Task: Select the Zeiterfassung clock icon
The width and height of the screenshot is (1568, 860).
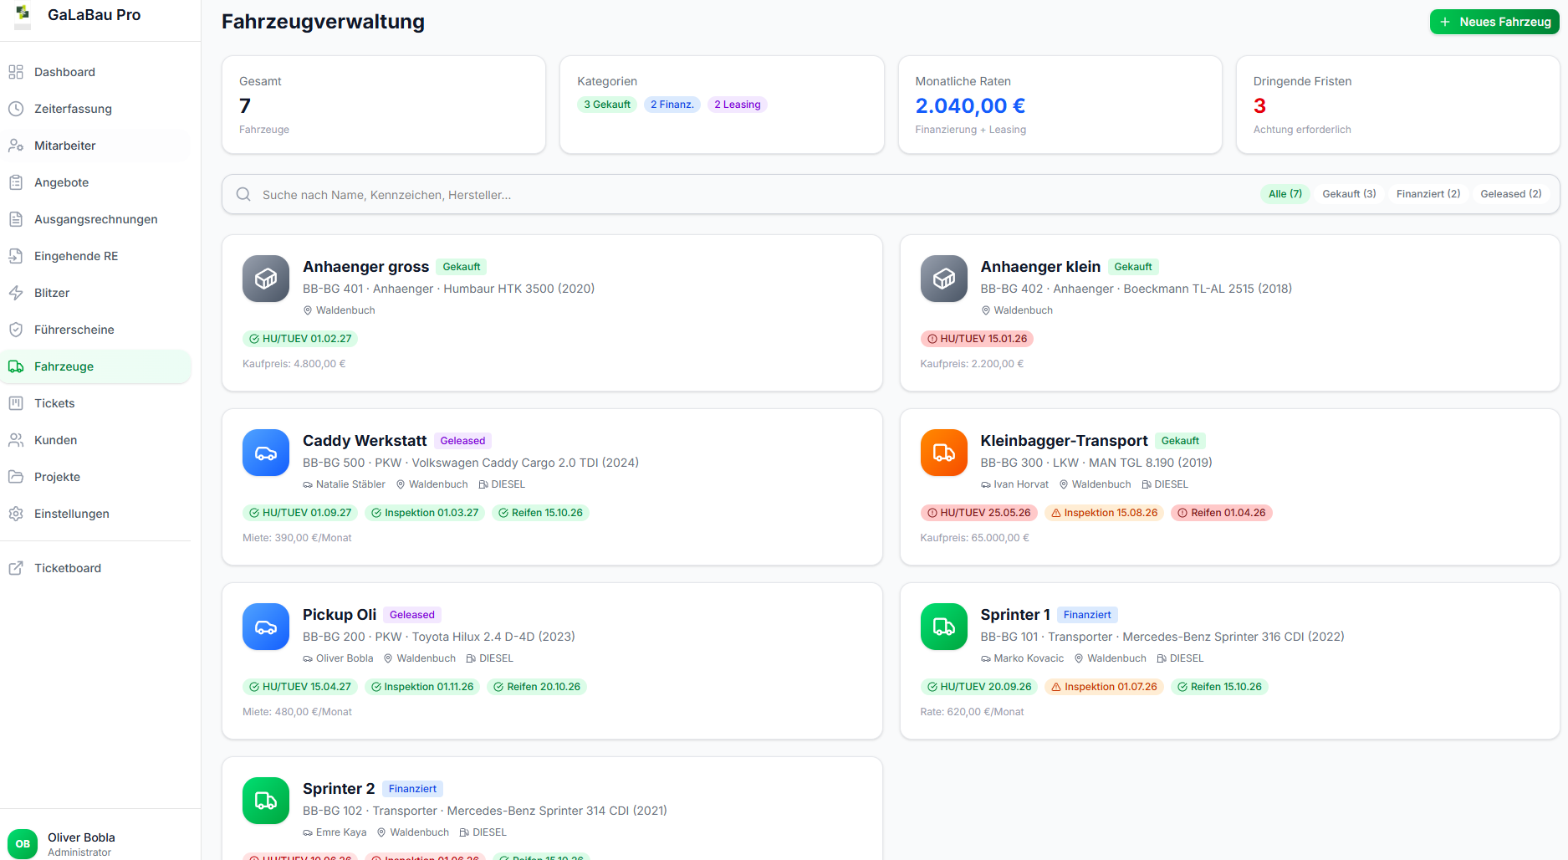Action: pyautogui.click(x=16, y=109)
